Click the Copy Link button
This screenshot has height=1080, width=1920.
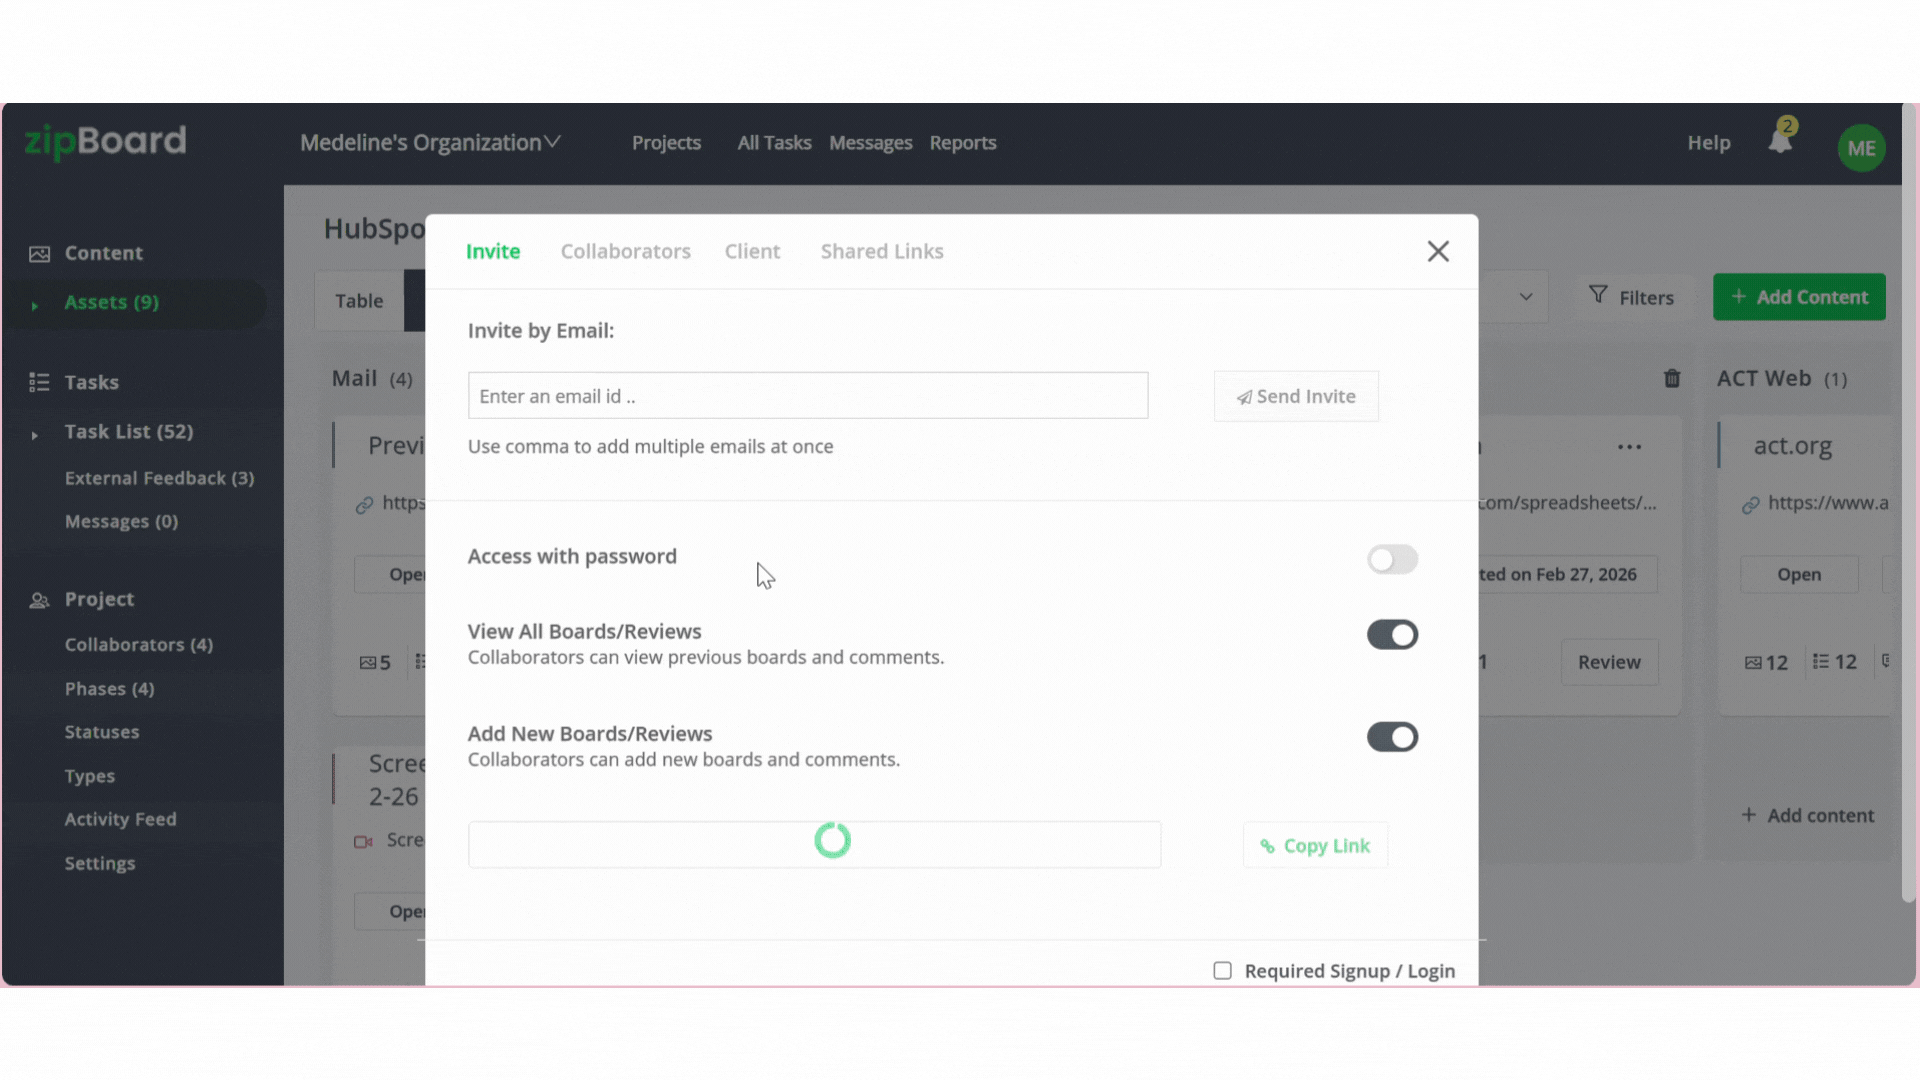tap(1315, 846)
